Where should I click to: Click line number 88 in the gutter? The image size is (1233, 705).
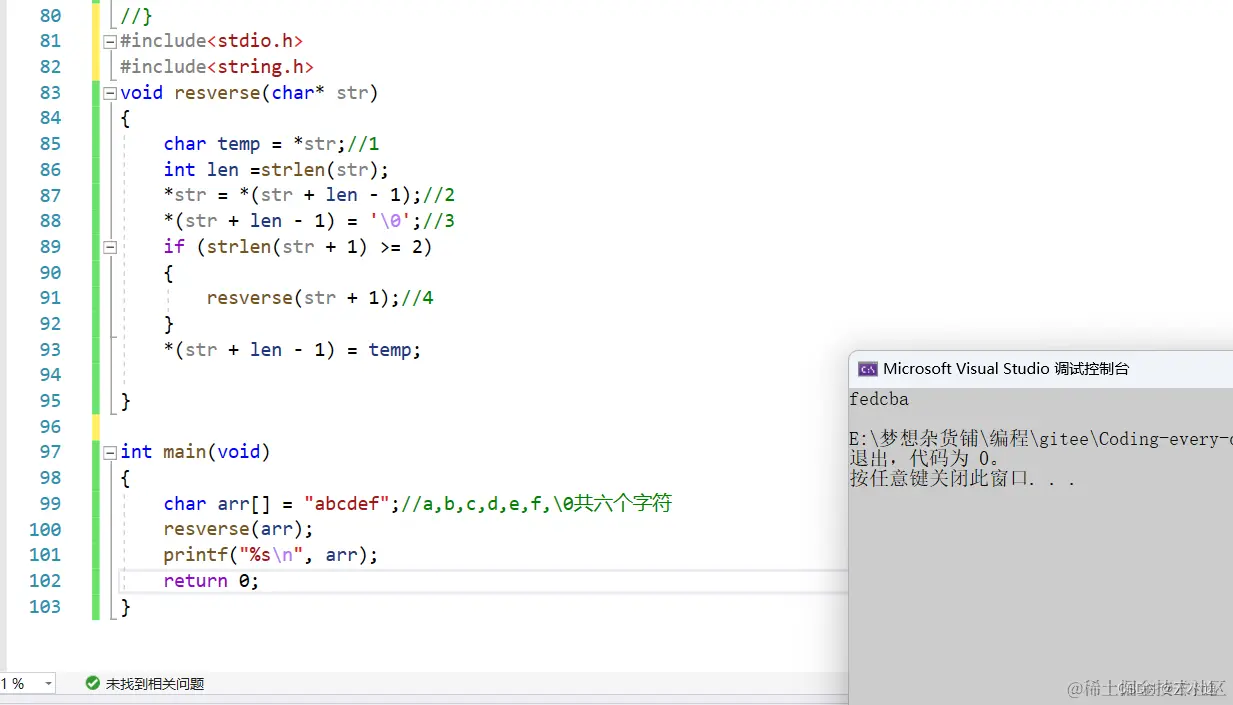(50, 221)
